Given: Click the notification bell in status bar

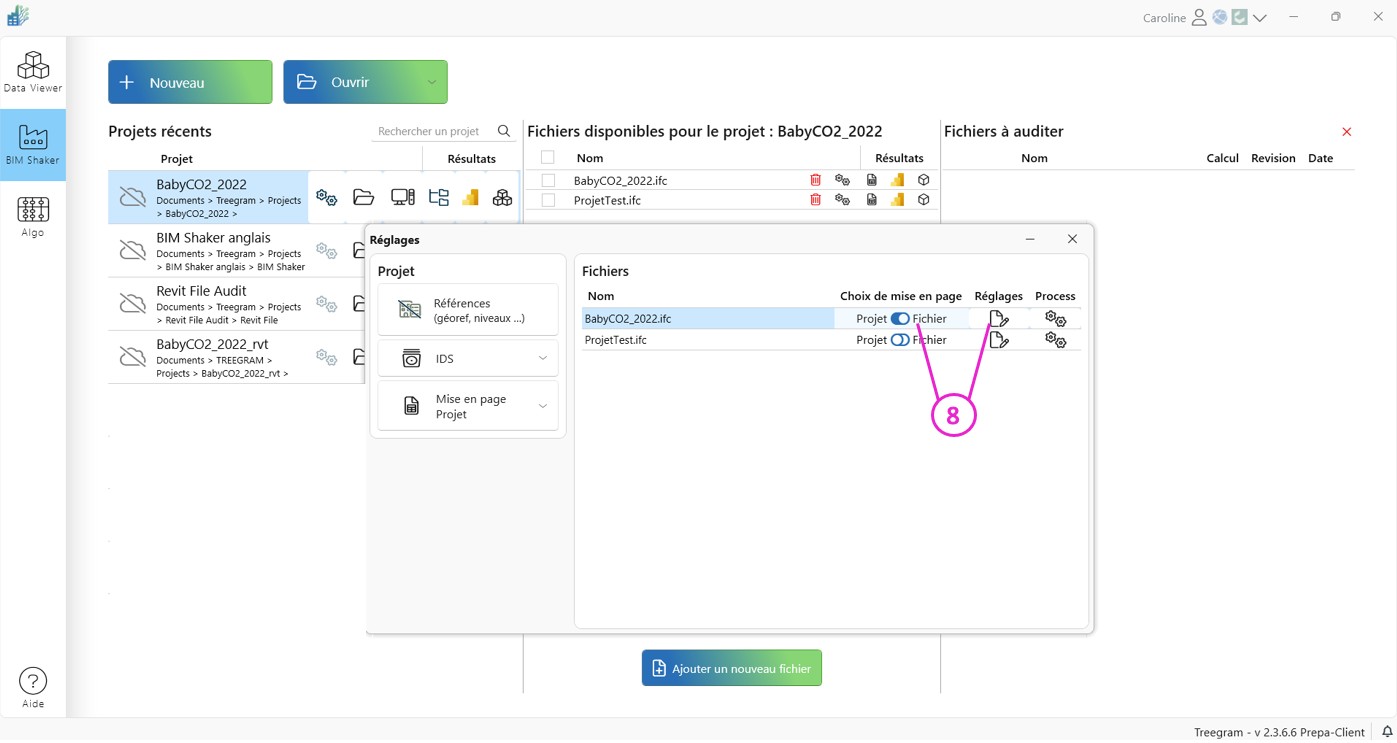Looking at the screenshot, I should (1387, 732).
